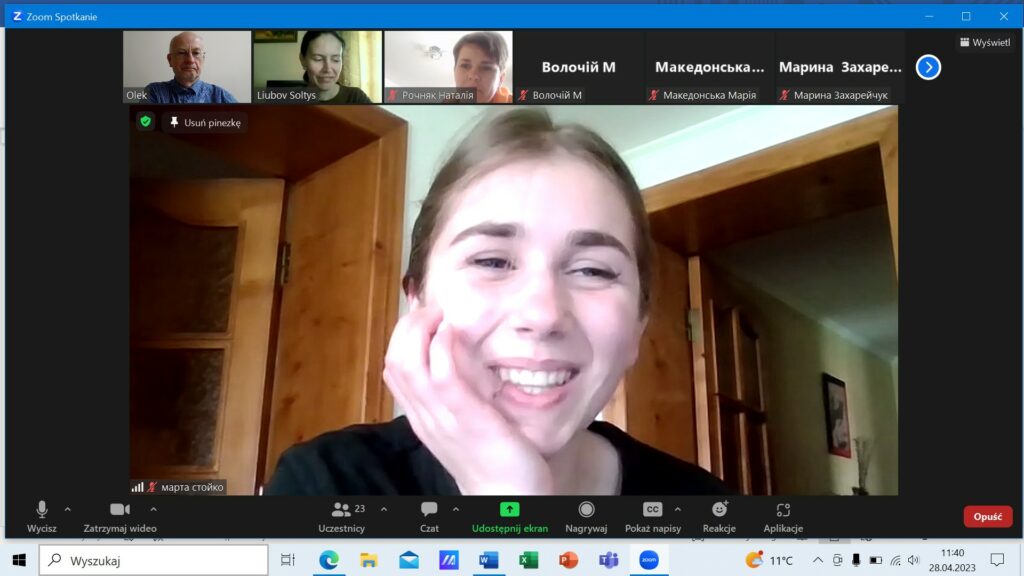The height and width of the screenshot is (576, 1024).
Task: Switch to Microsoft Teams on taskbar
Action: point(609,560)
